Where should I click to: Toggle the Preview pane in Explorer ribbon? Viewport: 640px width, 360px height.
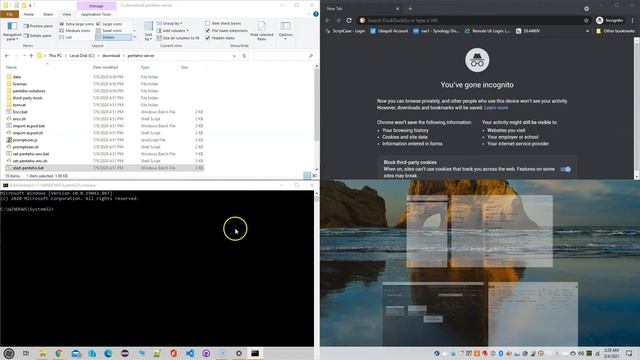click(x=38, y=26)
